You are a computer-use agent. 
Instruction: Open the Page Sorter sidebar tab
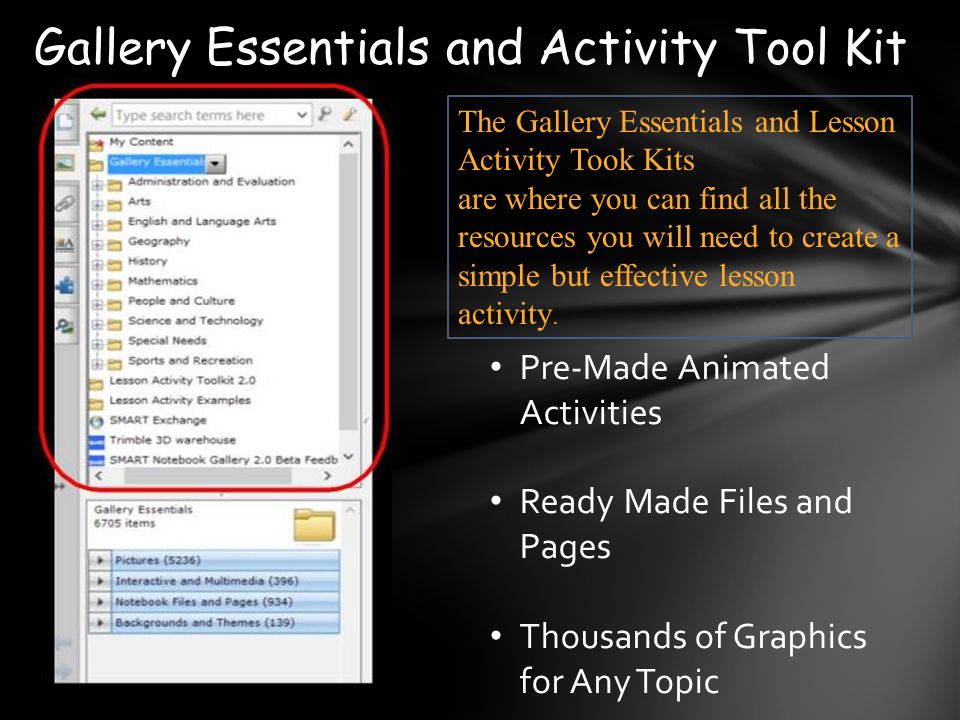click(x=66, y=121)
